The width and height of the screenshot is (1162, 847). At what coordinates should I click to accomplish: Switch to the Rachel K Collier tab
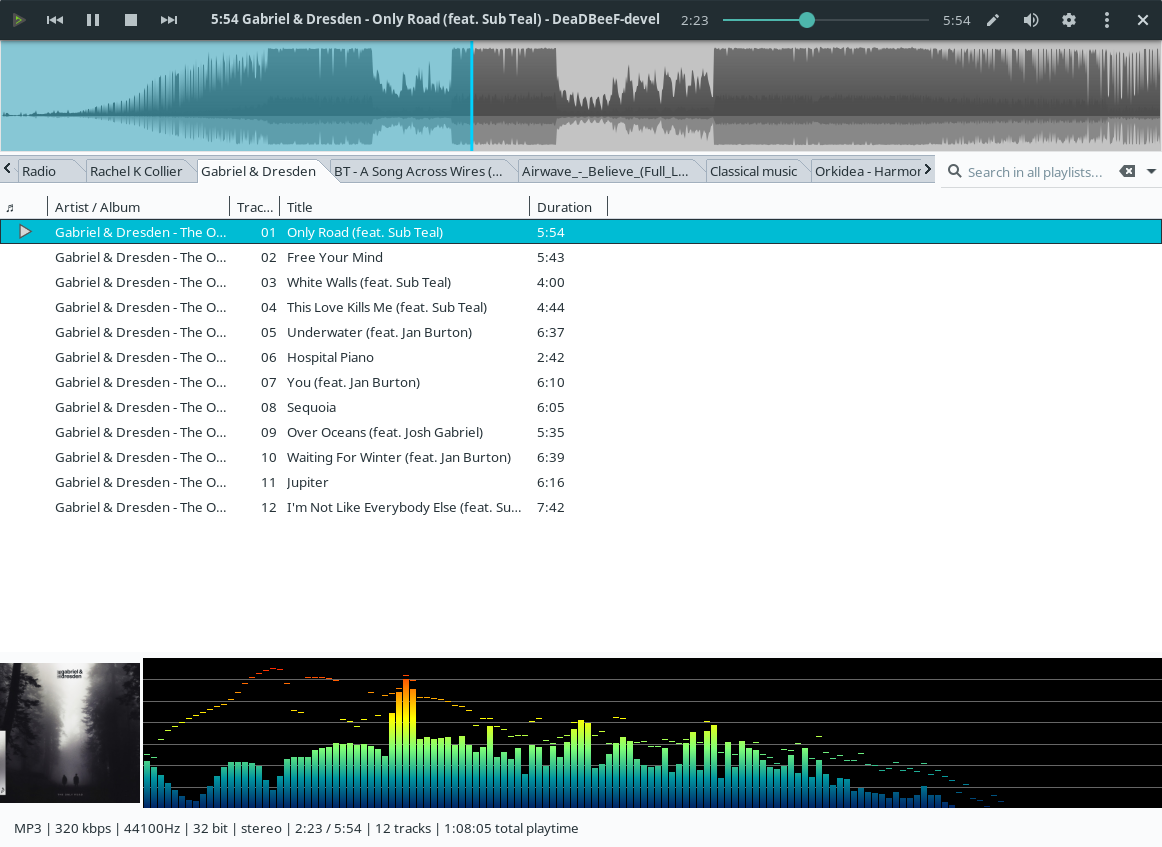(x=136, y=171)
